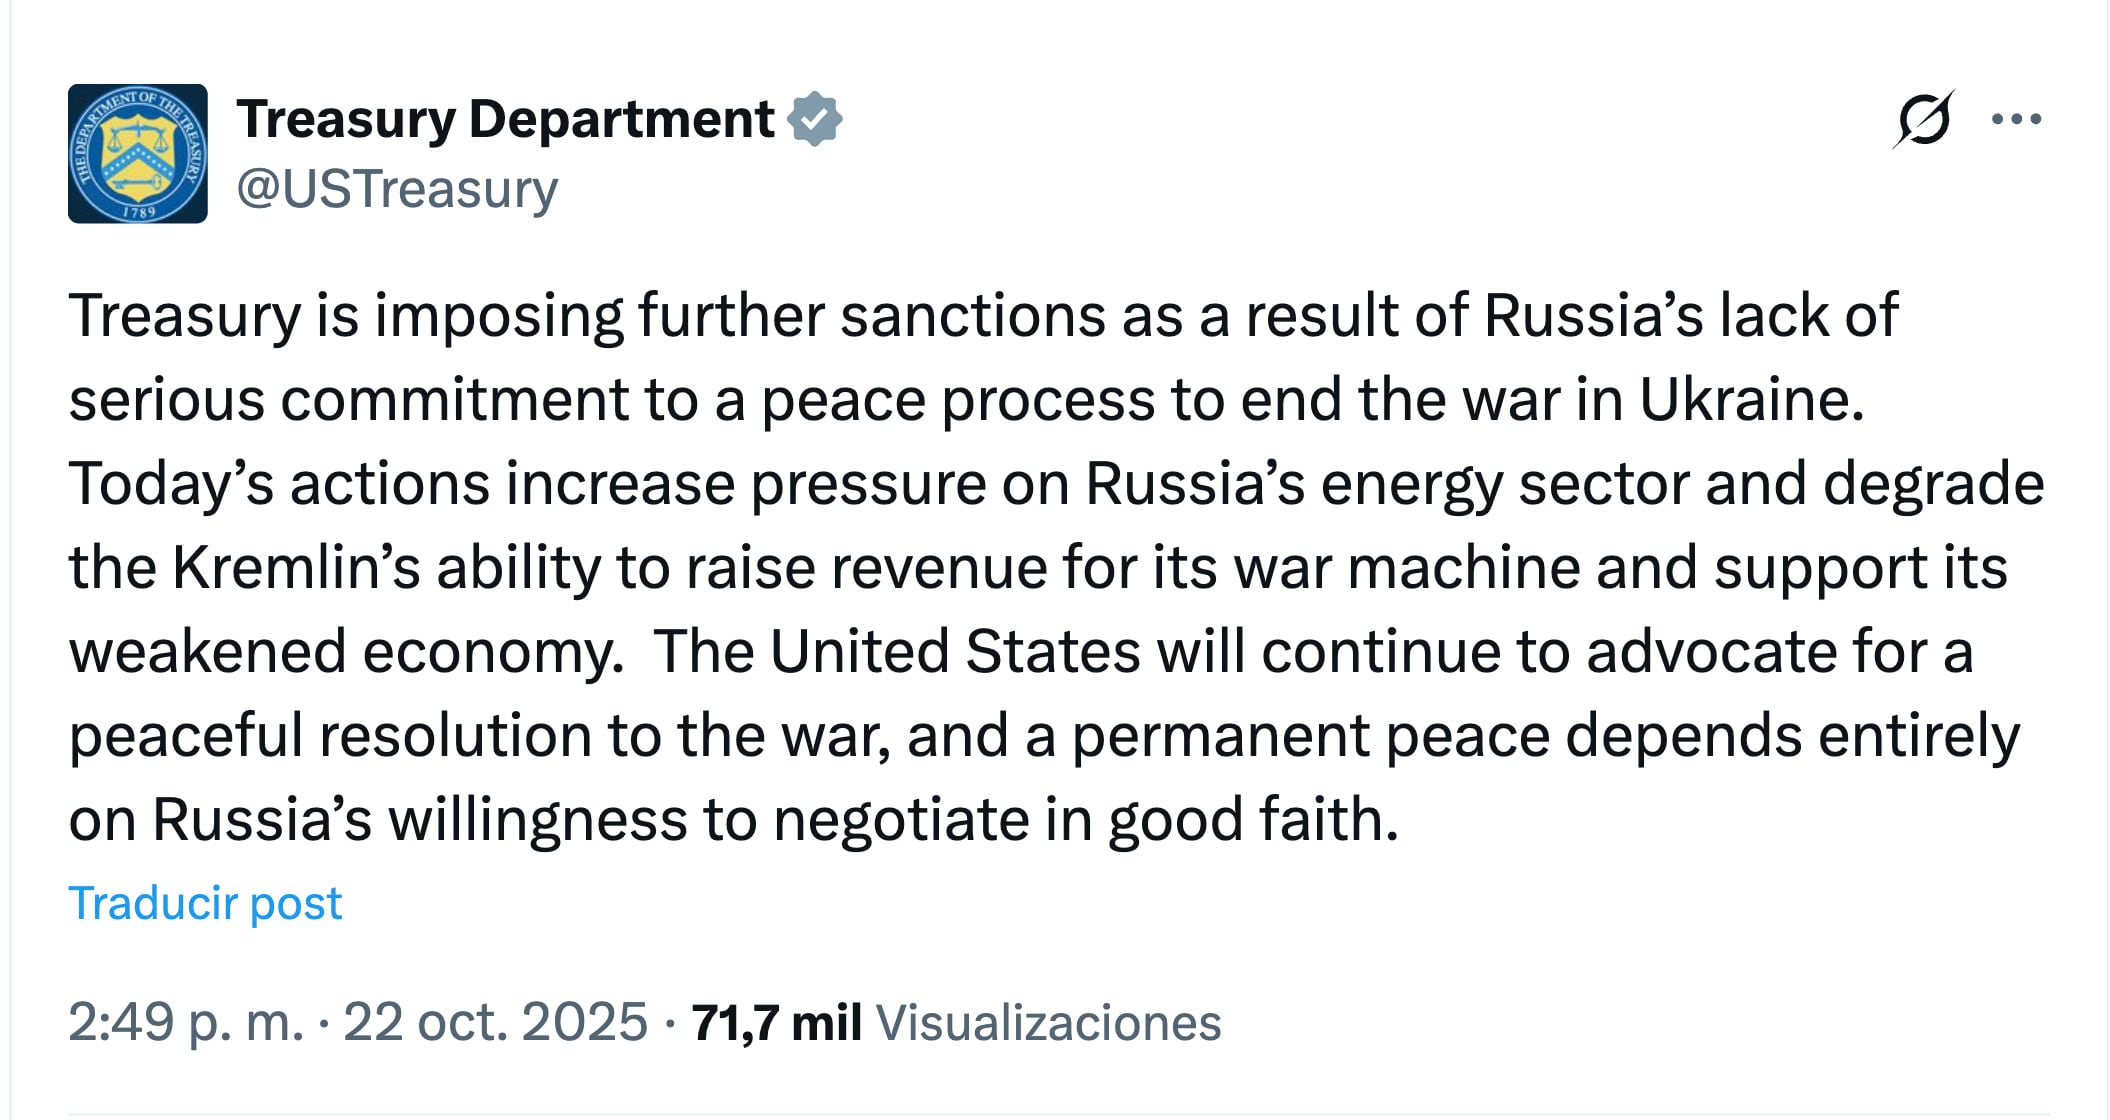Image resolution: width=2110 pixels, height=1120 pixels.
Task: Open the Treasury Department display name
Action: click(505, 119)
